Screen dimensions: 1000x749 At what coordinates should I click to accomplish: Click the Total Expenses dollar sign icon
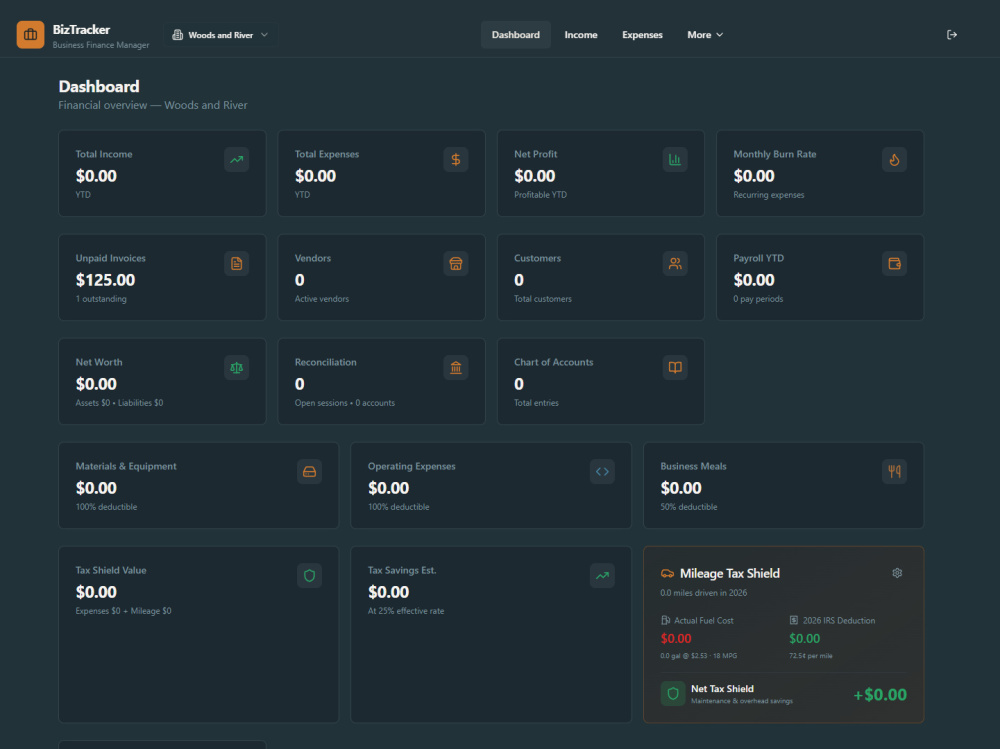coord(455,159)
